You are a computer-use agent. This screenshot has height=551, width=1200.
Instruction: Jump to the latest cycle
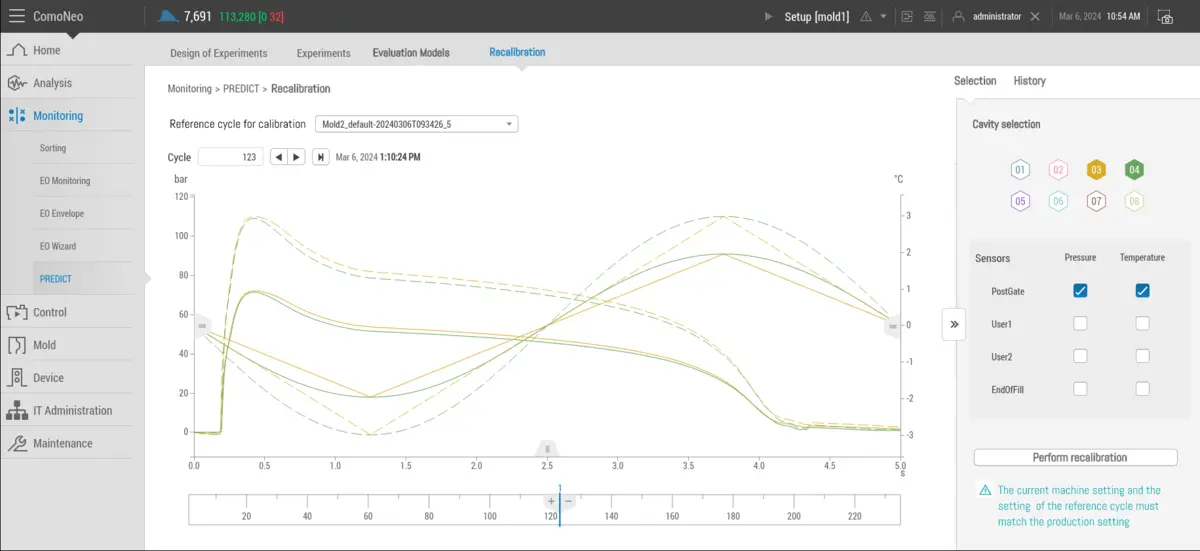coord(320,157)
